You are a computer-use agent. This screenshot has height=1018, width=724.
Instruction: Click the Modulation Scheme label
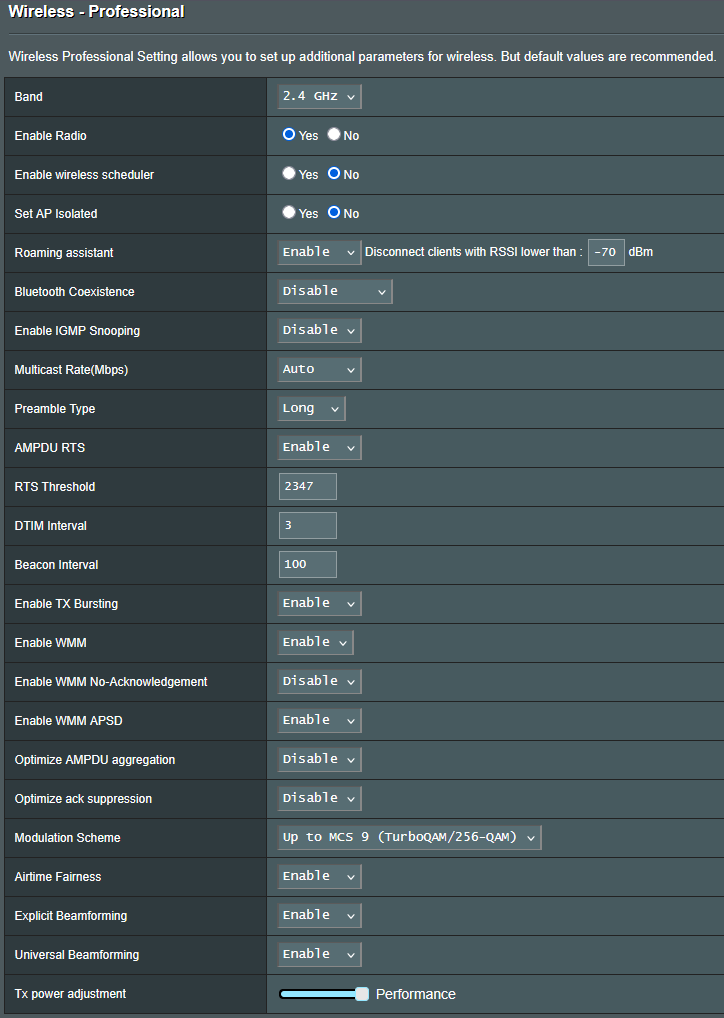coord(68,838)
